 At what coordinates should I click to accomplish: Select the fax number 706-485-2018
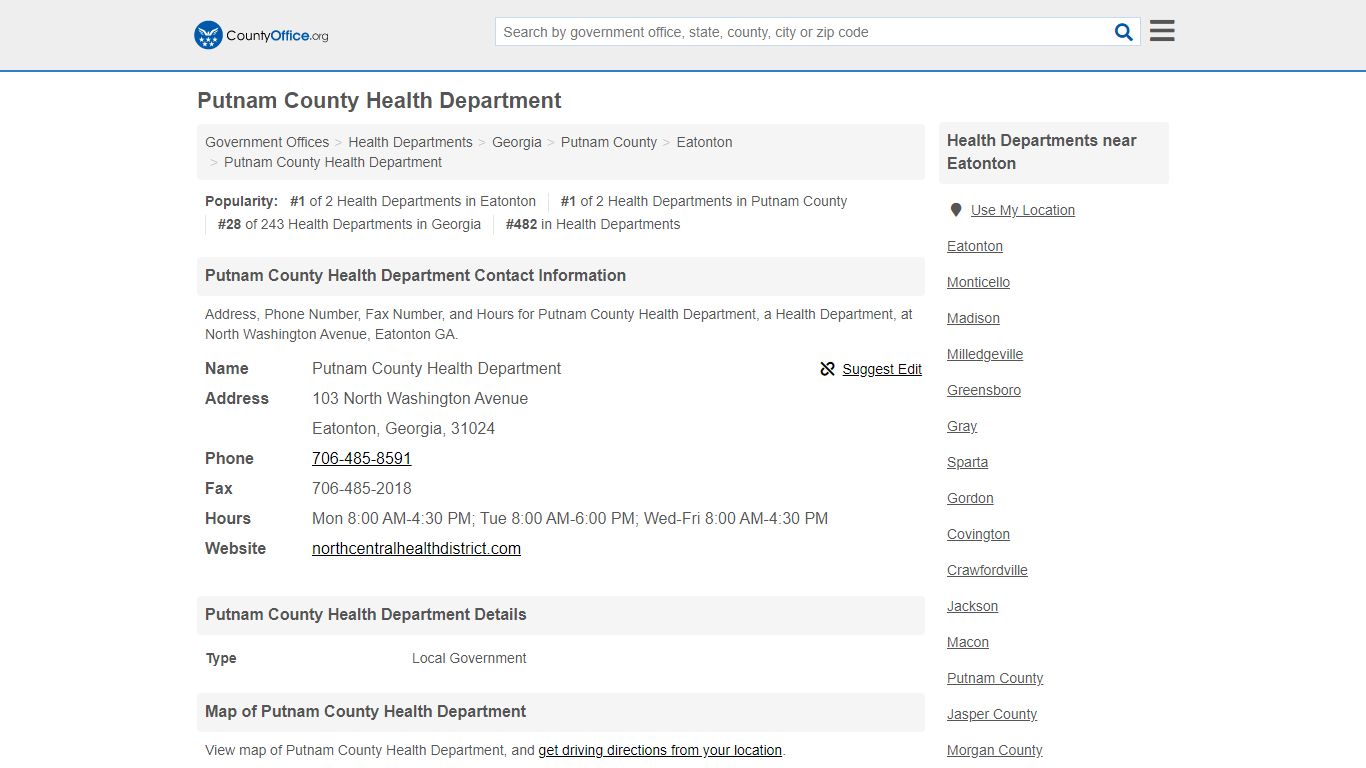[362, 488]
